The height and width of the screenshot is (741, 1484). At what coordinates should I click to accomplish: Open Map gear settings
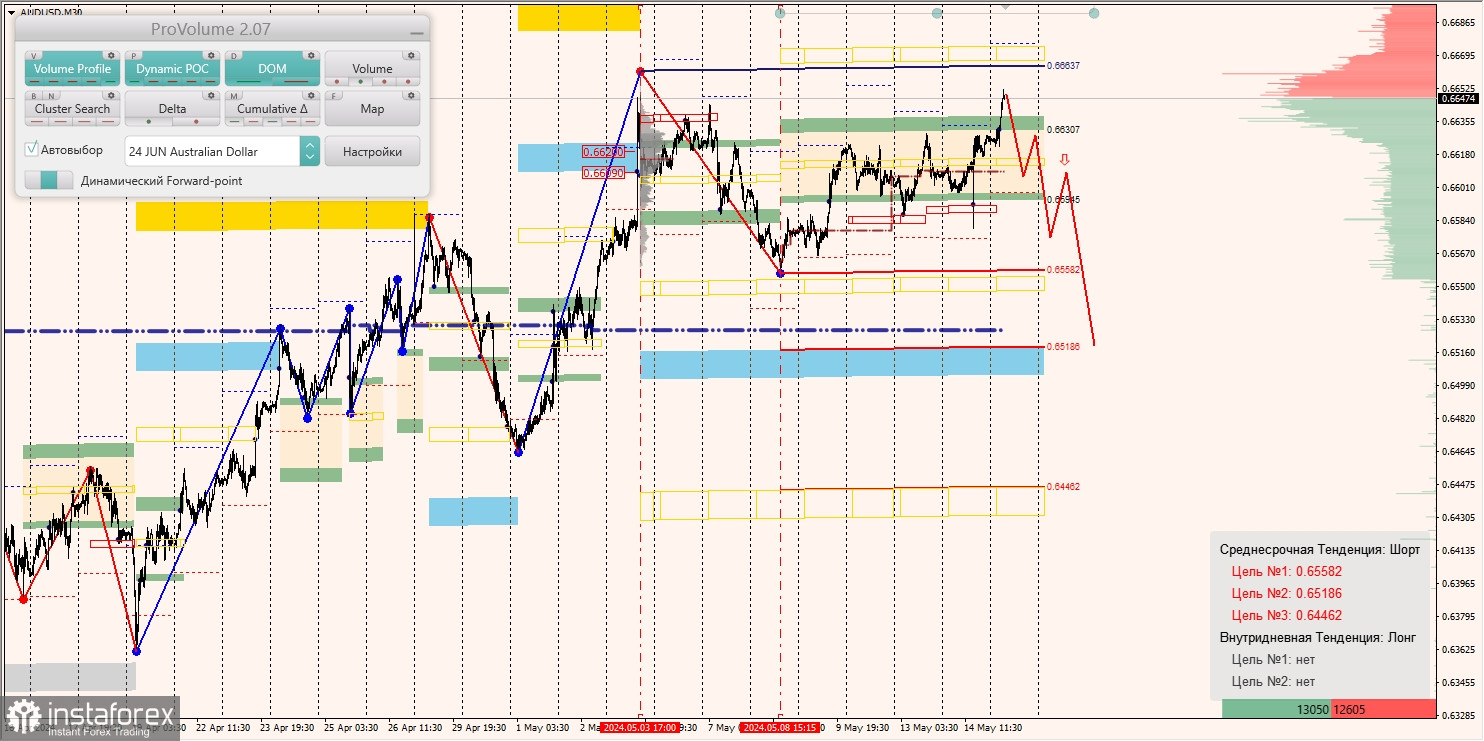coord(411,95)
